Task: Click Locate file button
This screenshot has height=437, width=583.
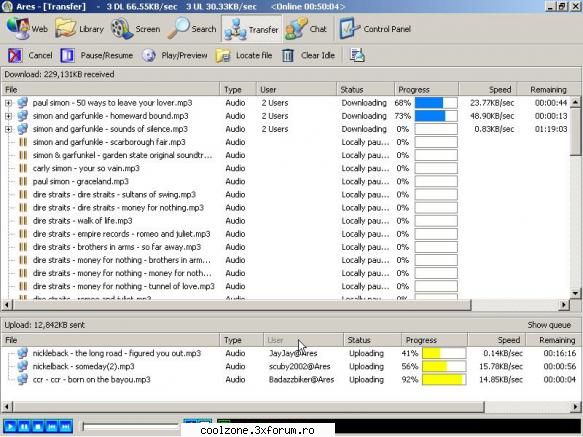Action: pyautogui.click(x=244, y=55)
